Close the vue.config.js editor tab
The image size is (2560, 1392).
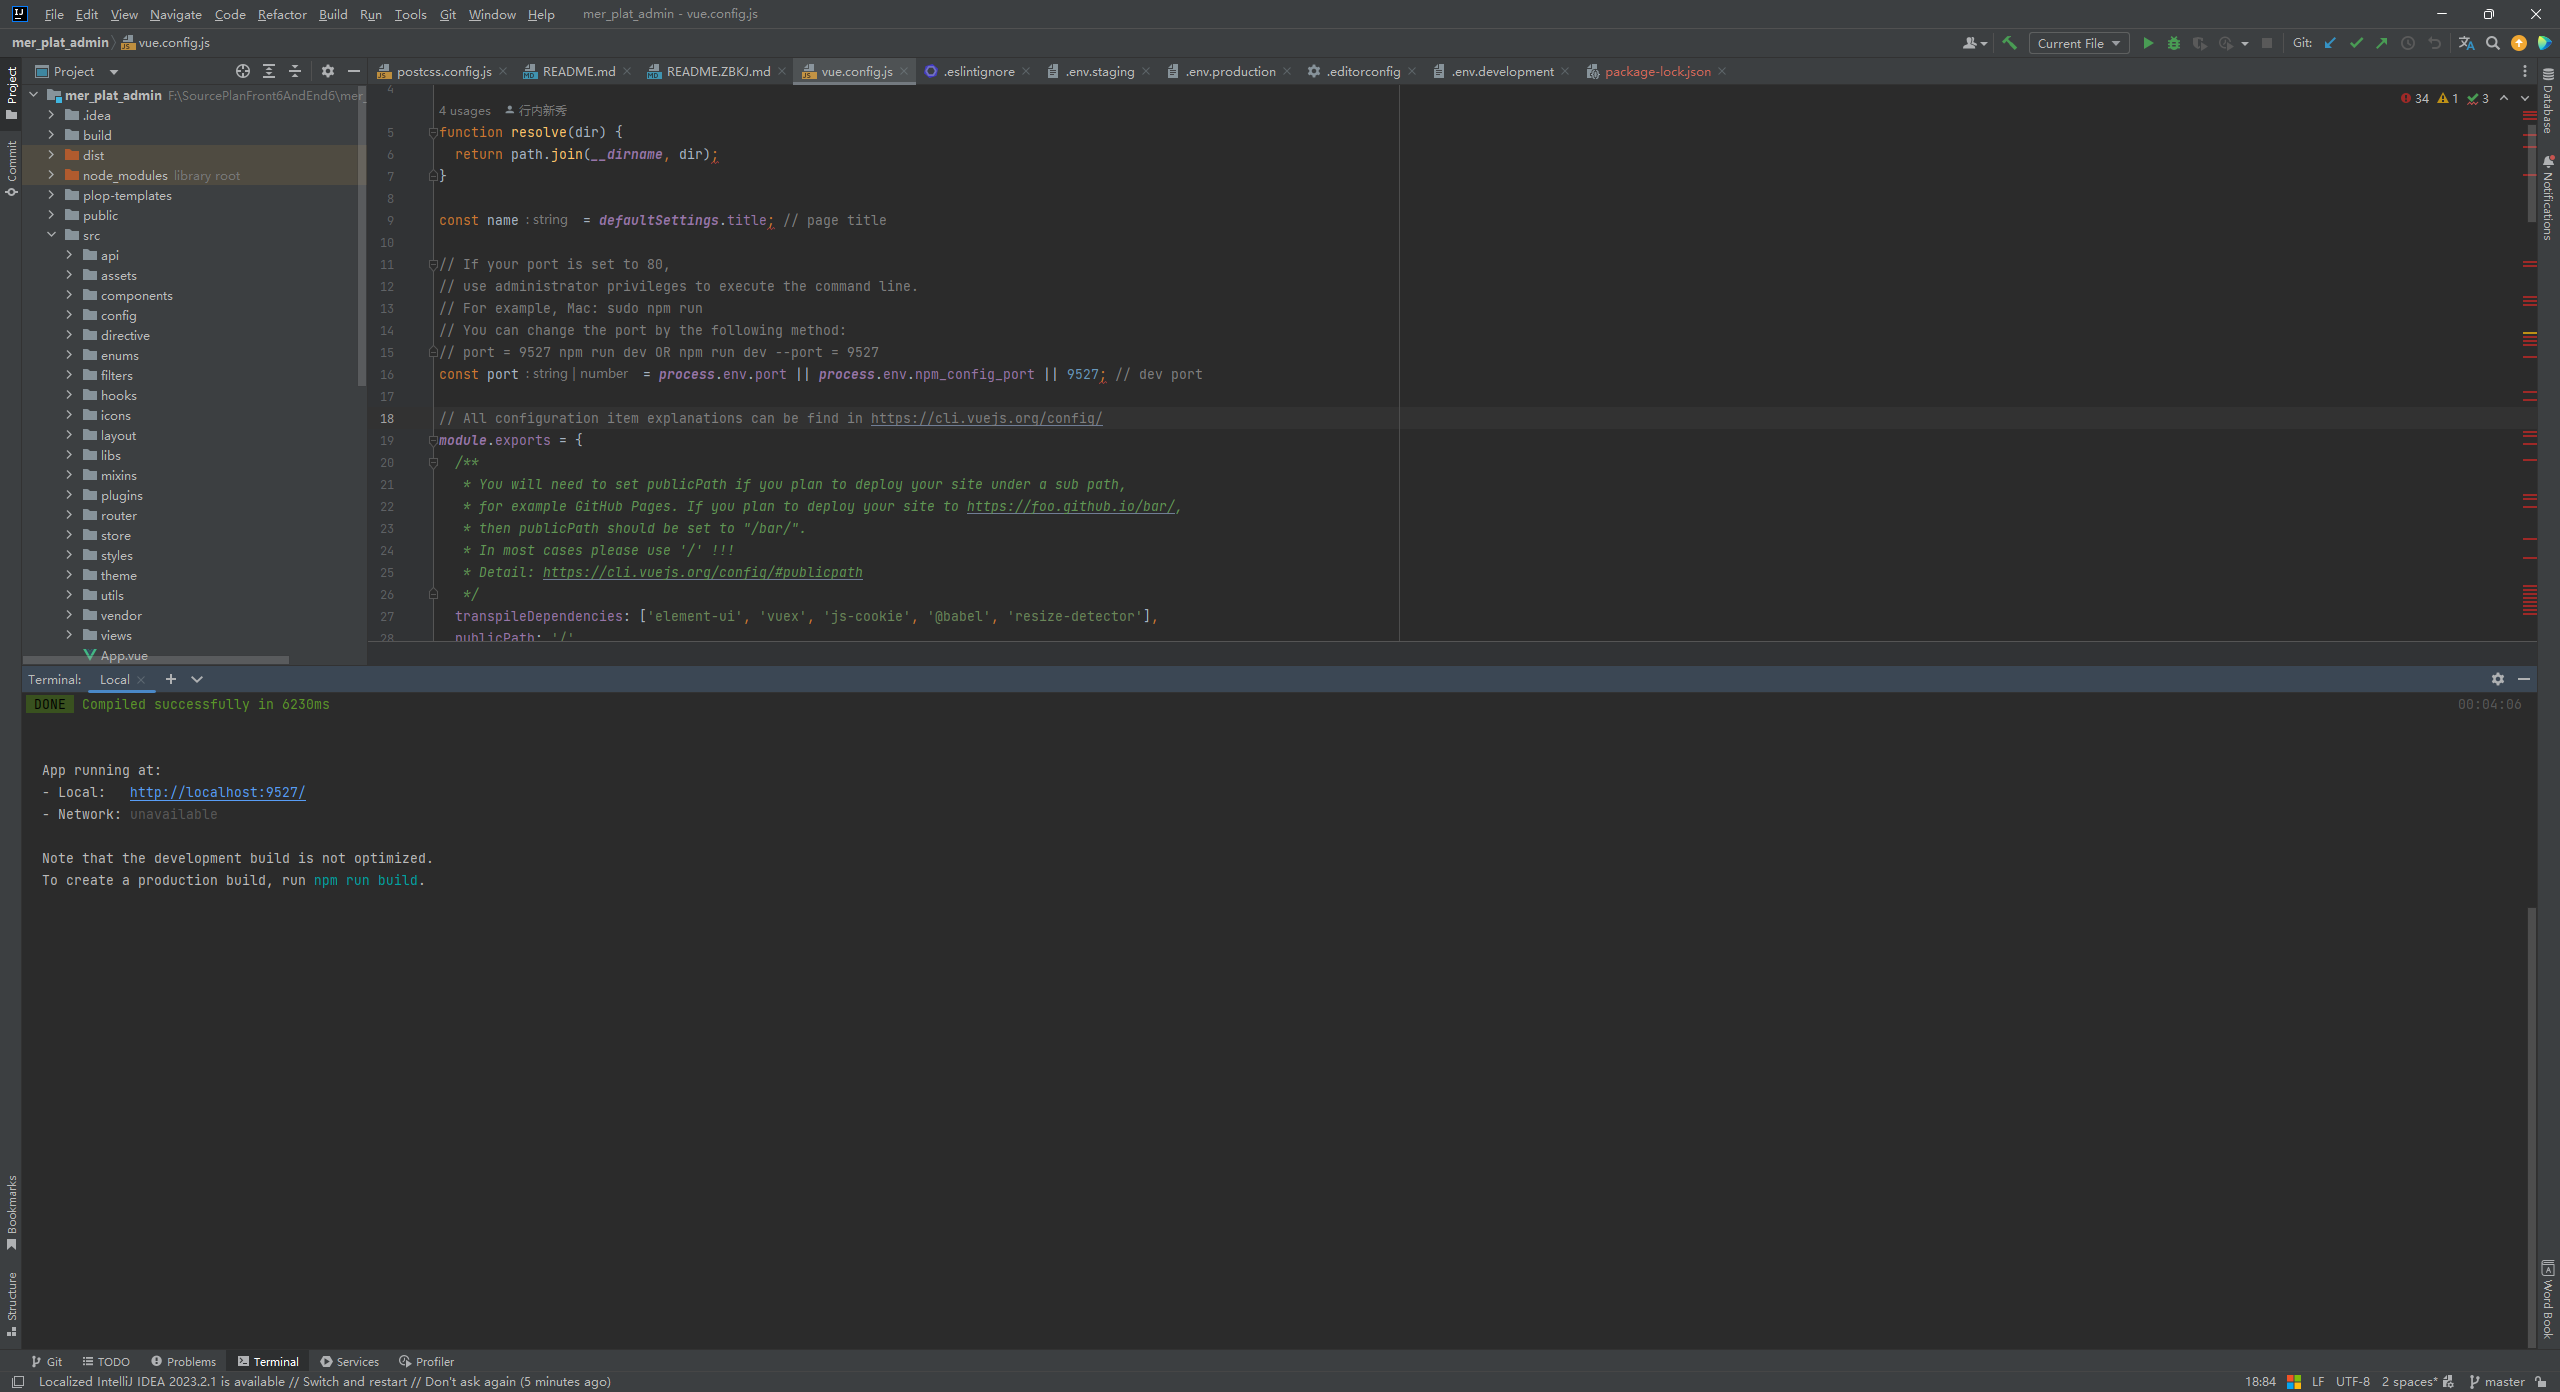(x=904, y=71)
